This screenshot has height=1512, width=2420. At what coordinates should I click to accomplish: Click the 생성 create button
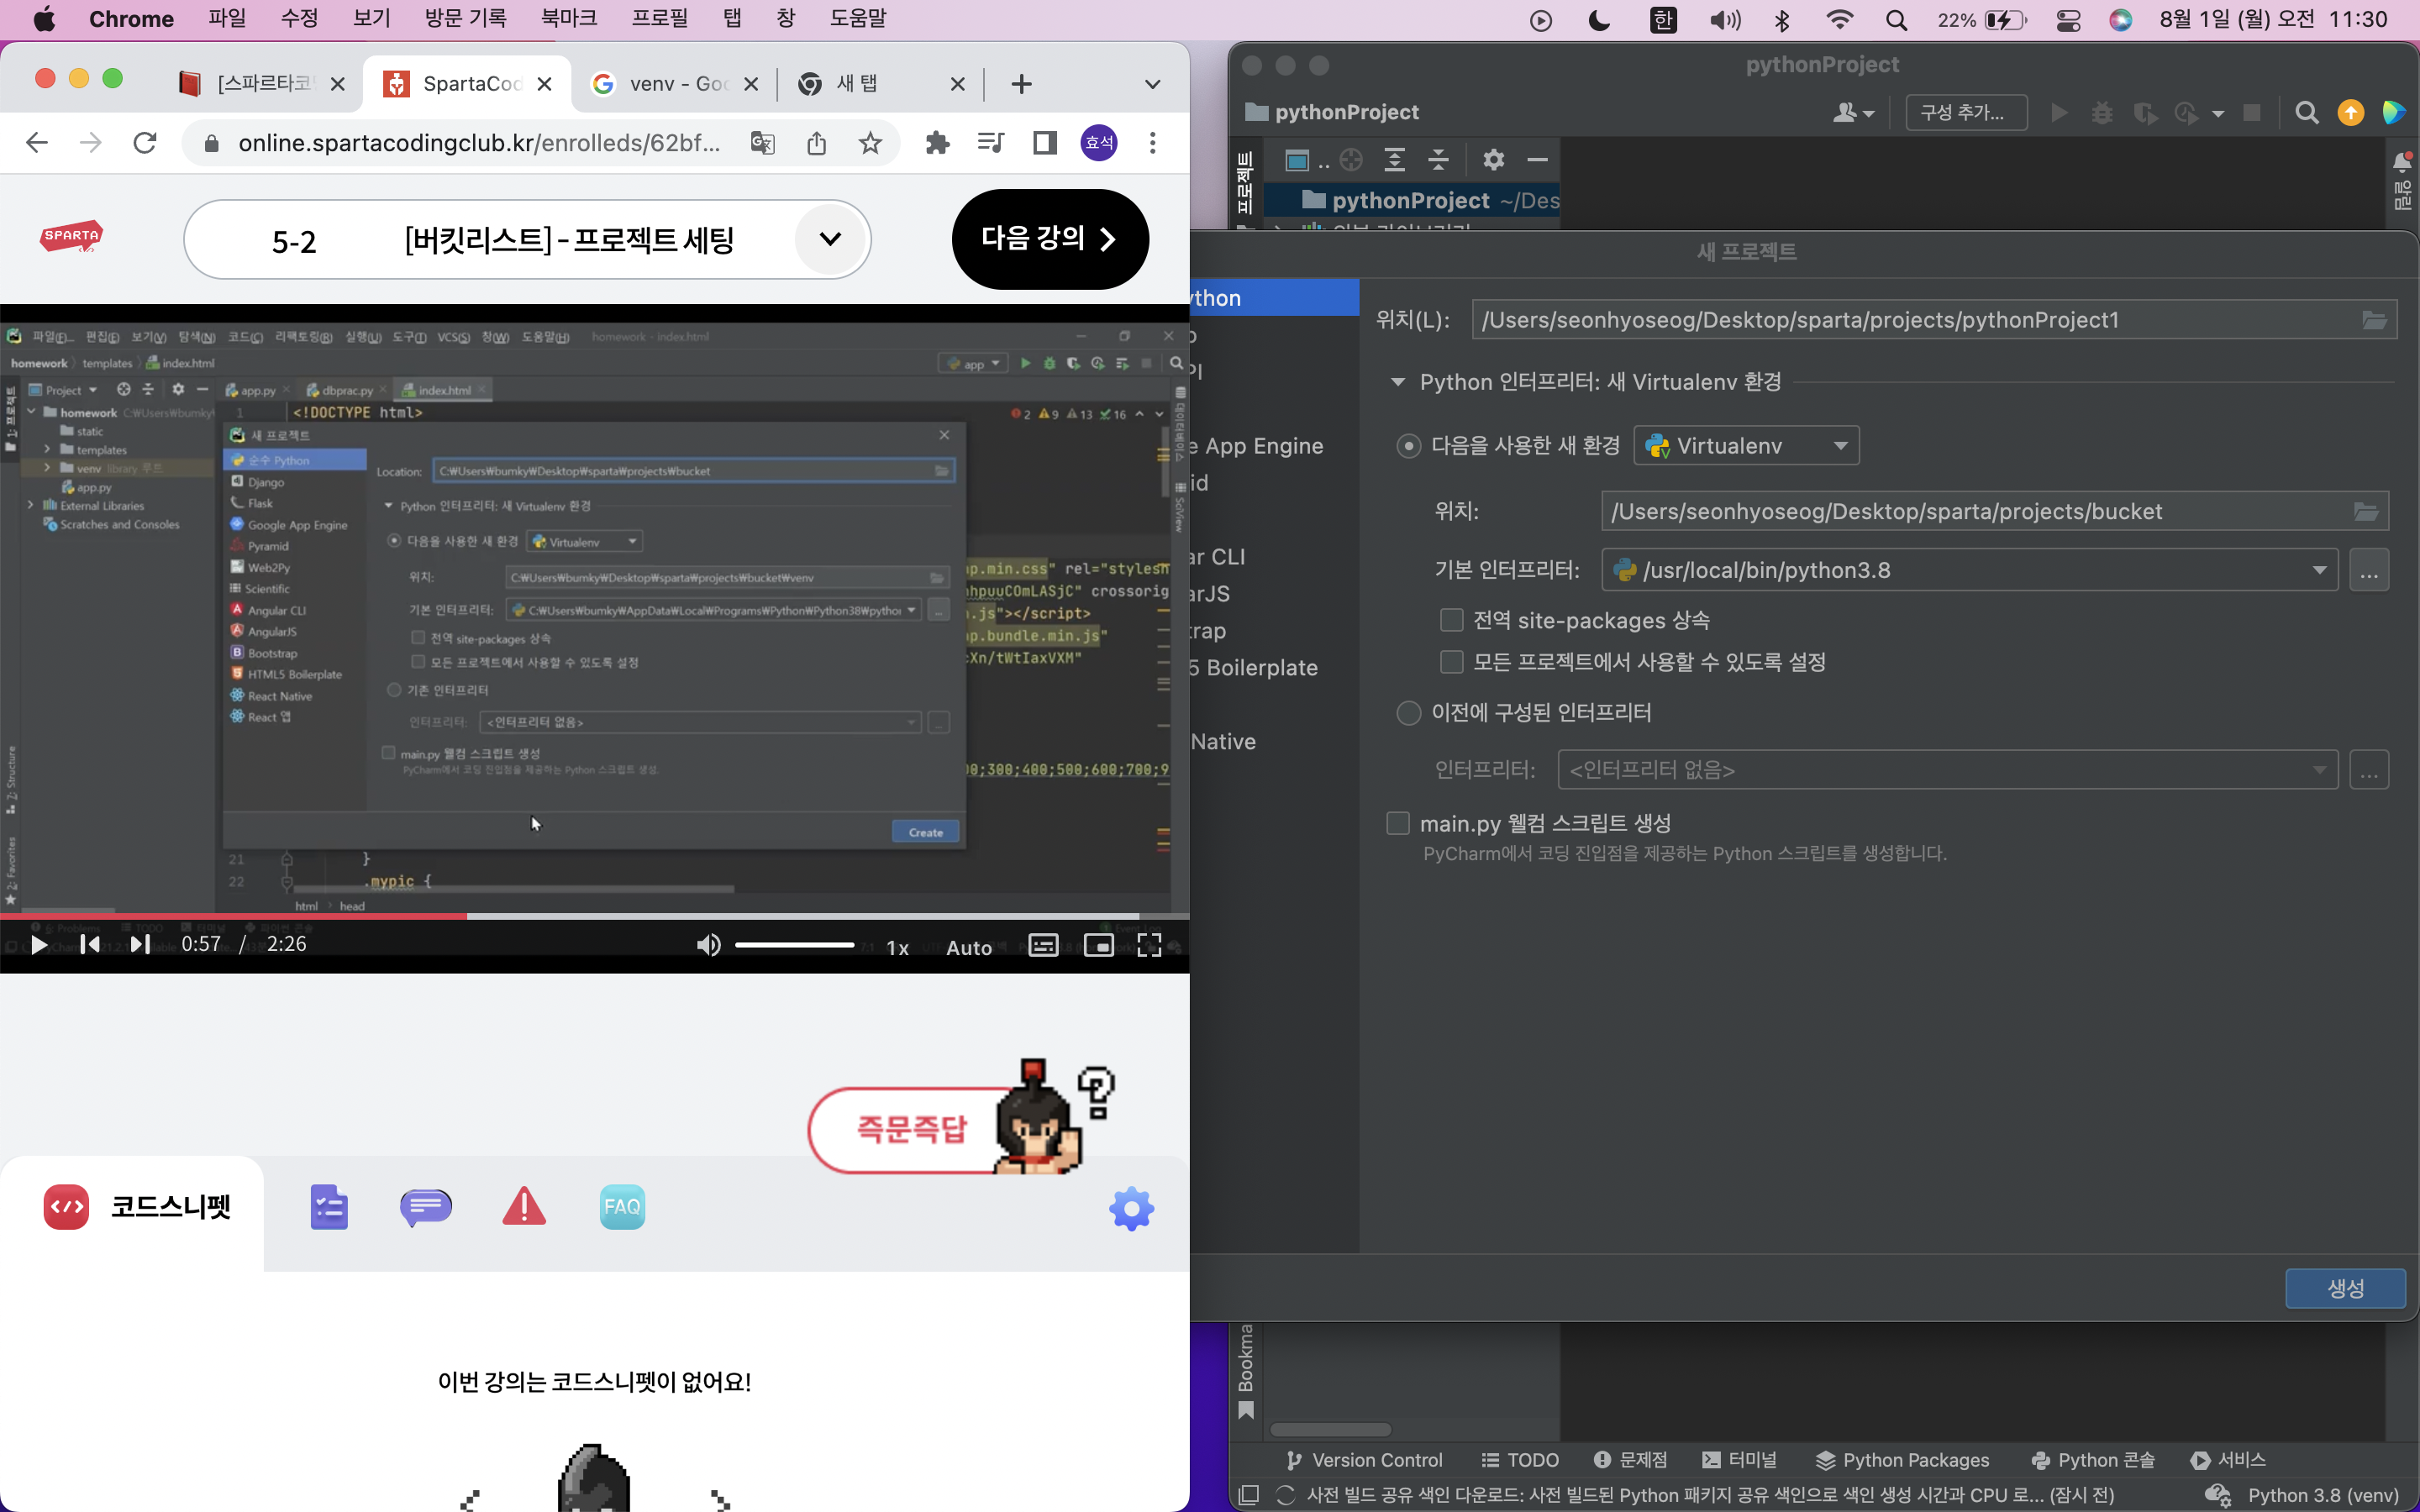2345,1288
